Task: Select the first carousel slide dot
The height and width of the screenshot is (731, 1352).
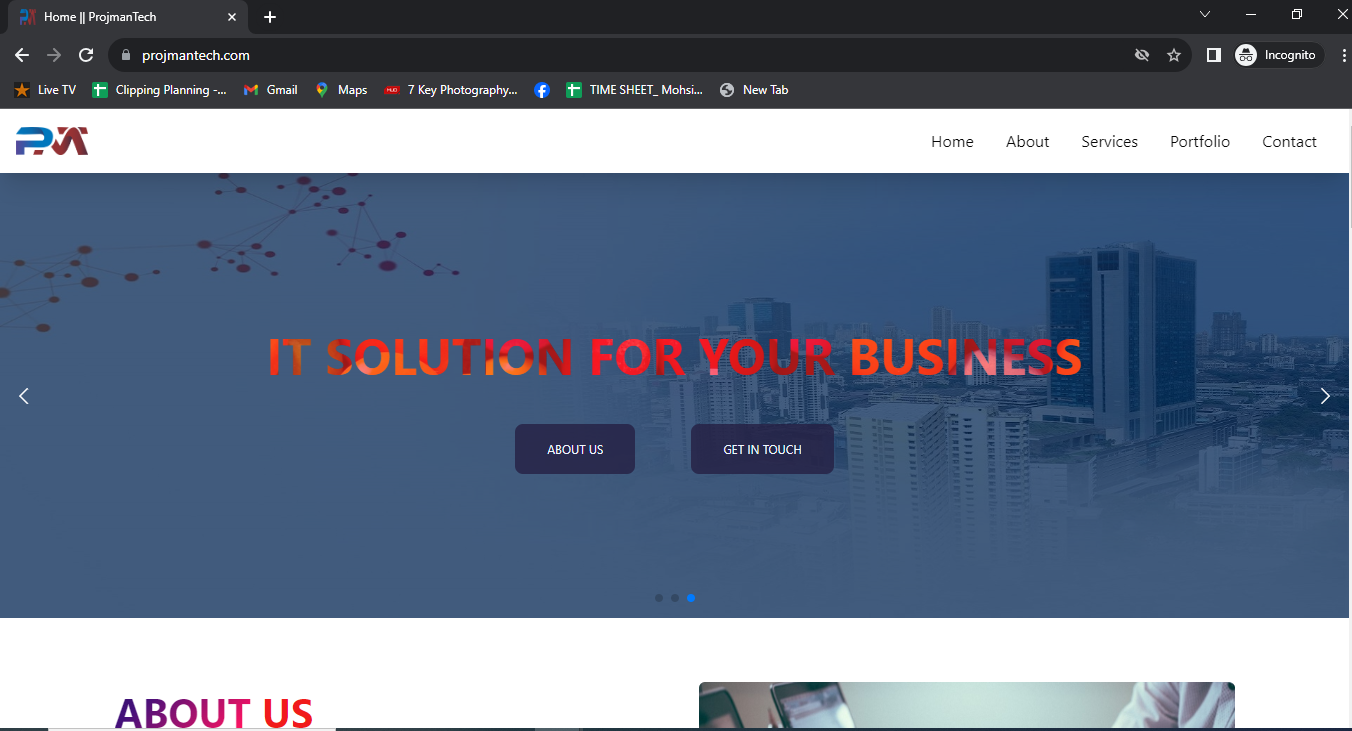Action: [x=659, y=598]
